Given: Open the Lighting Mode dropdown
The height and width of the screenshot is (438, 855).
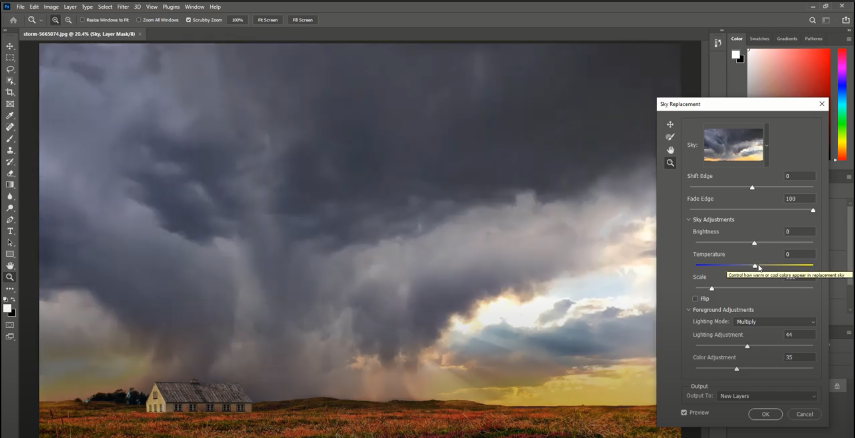Looking at the screenshot, I should pyautogui.click(x=775, y=322).
